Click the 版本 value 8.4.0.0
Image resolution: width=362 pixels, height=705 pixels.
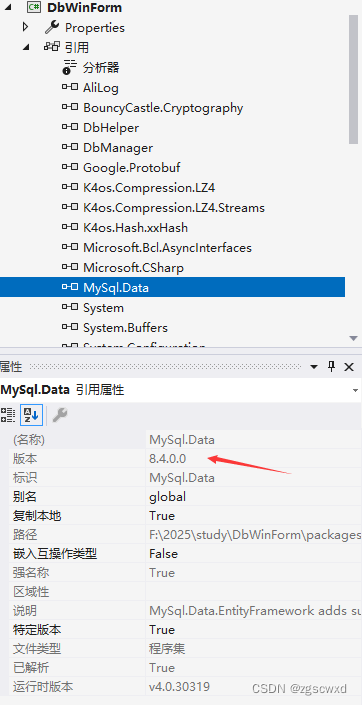pos(168,459)
